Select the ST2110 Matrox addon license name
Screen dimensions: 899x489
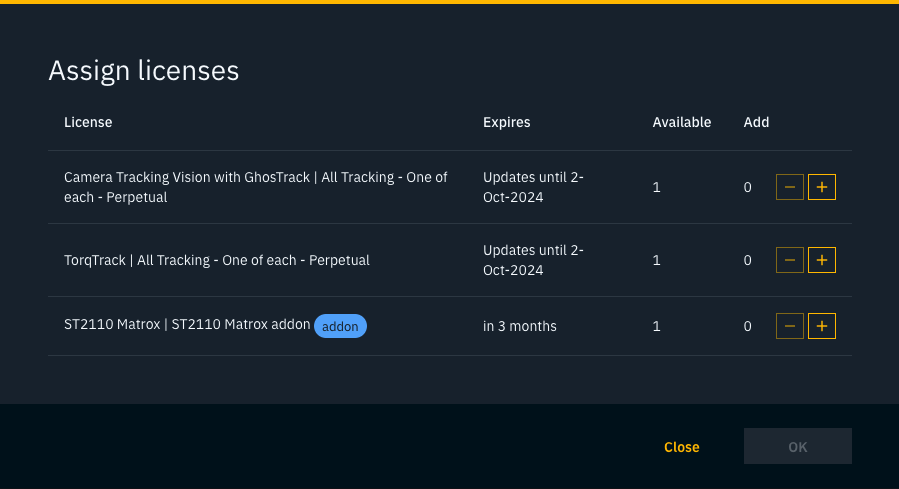187,326
